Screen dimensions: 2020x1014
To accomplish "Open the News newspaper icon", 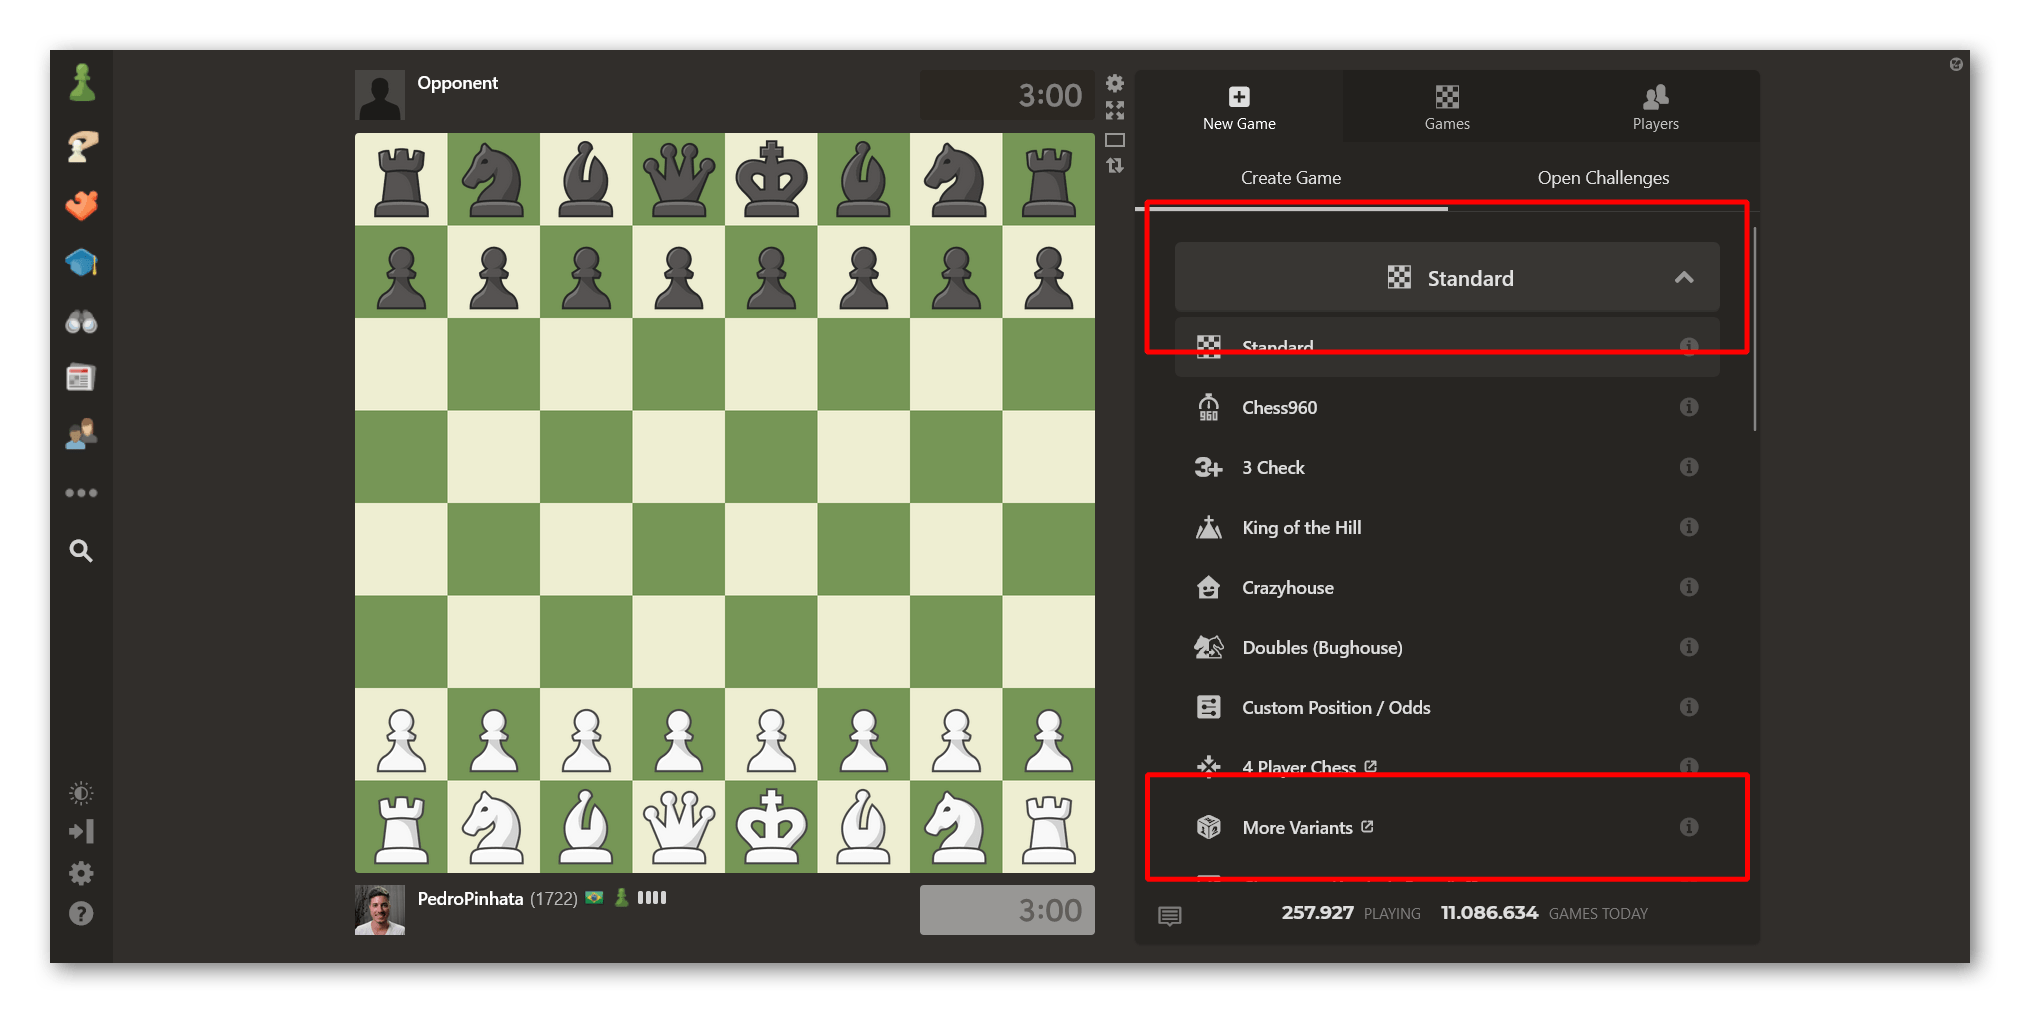I will coord(82,378).
